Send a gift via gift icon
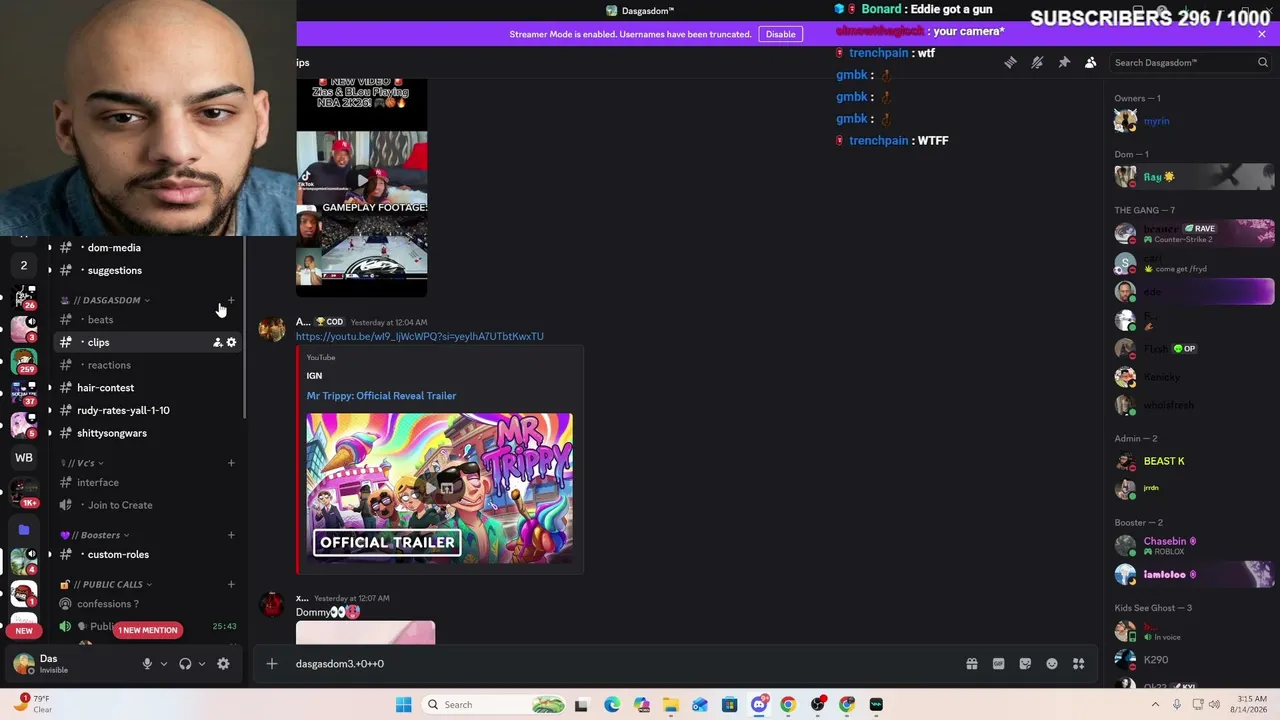The image size is (1280, 720). tap(971, 664)
